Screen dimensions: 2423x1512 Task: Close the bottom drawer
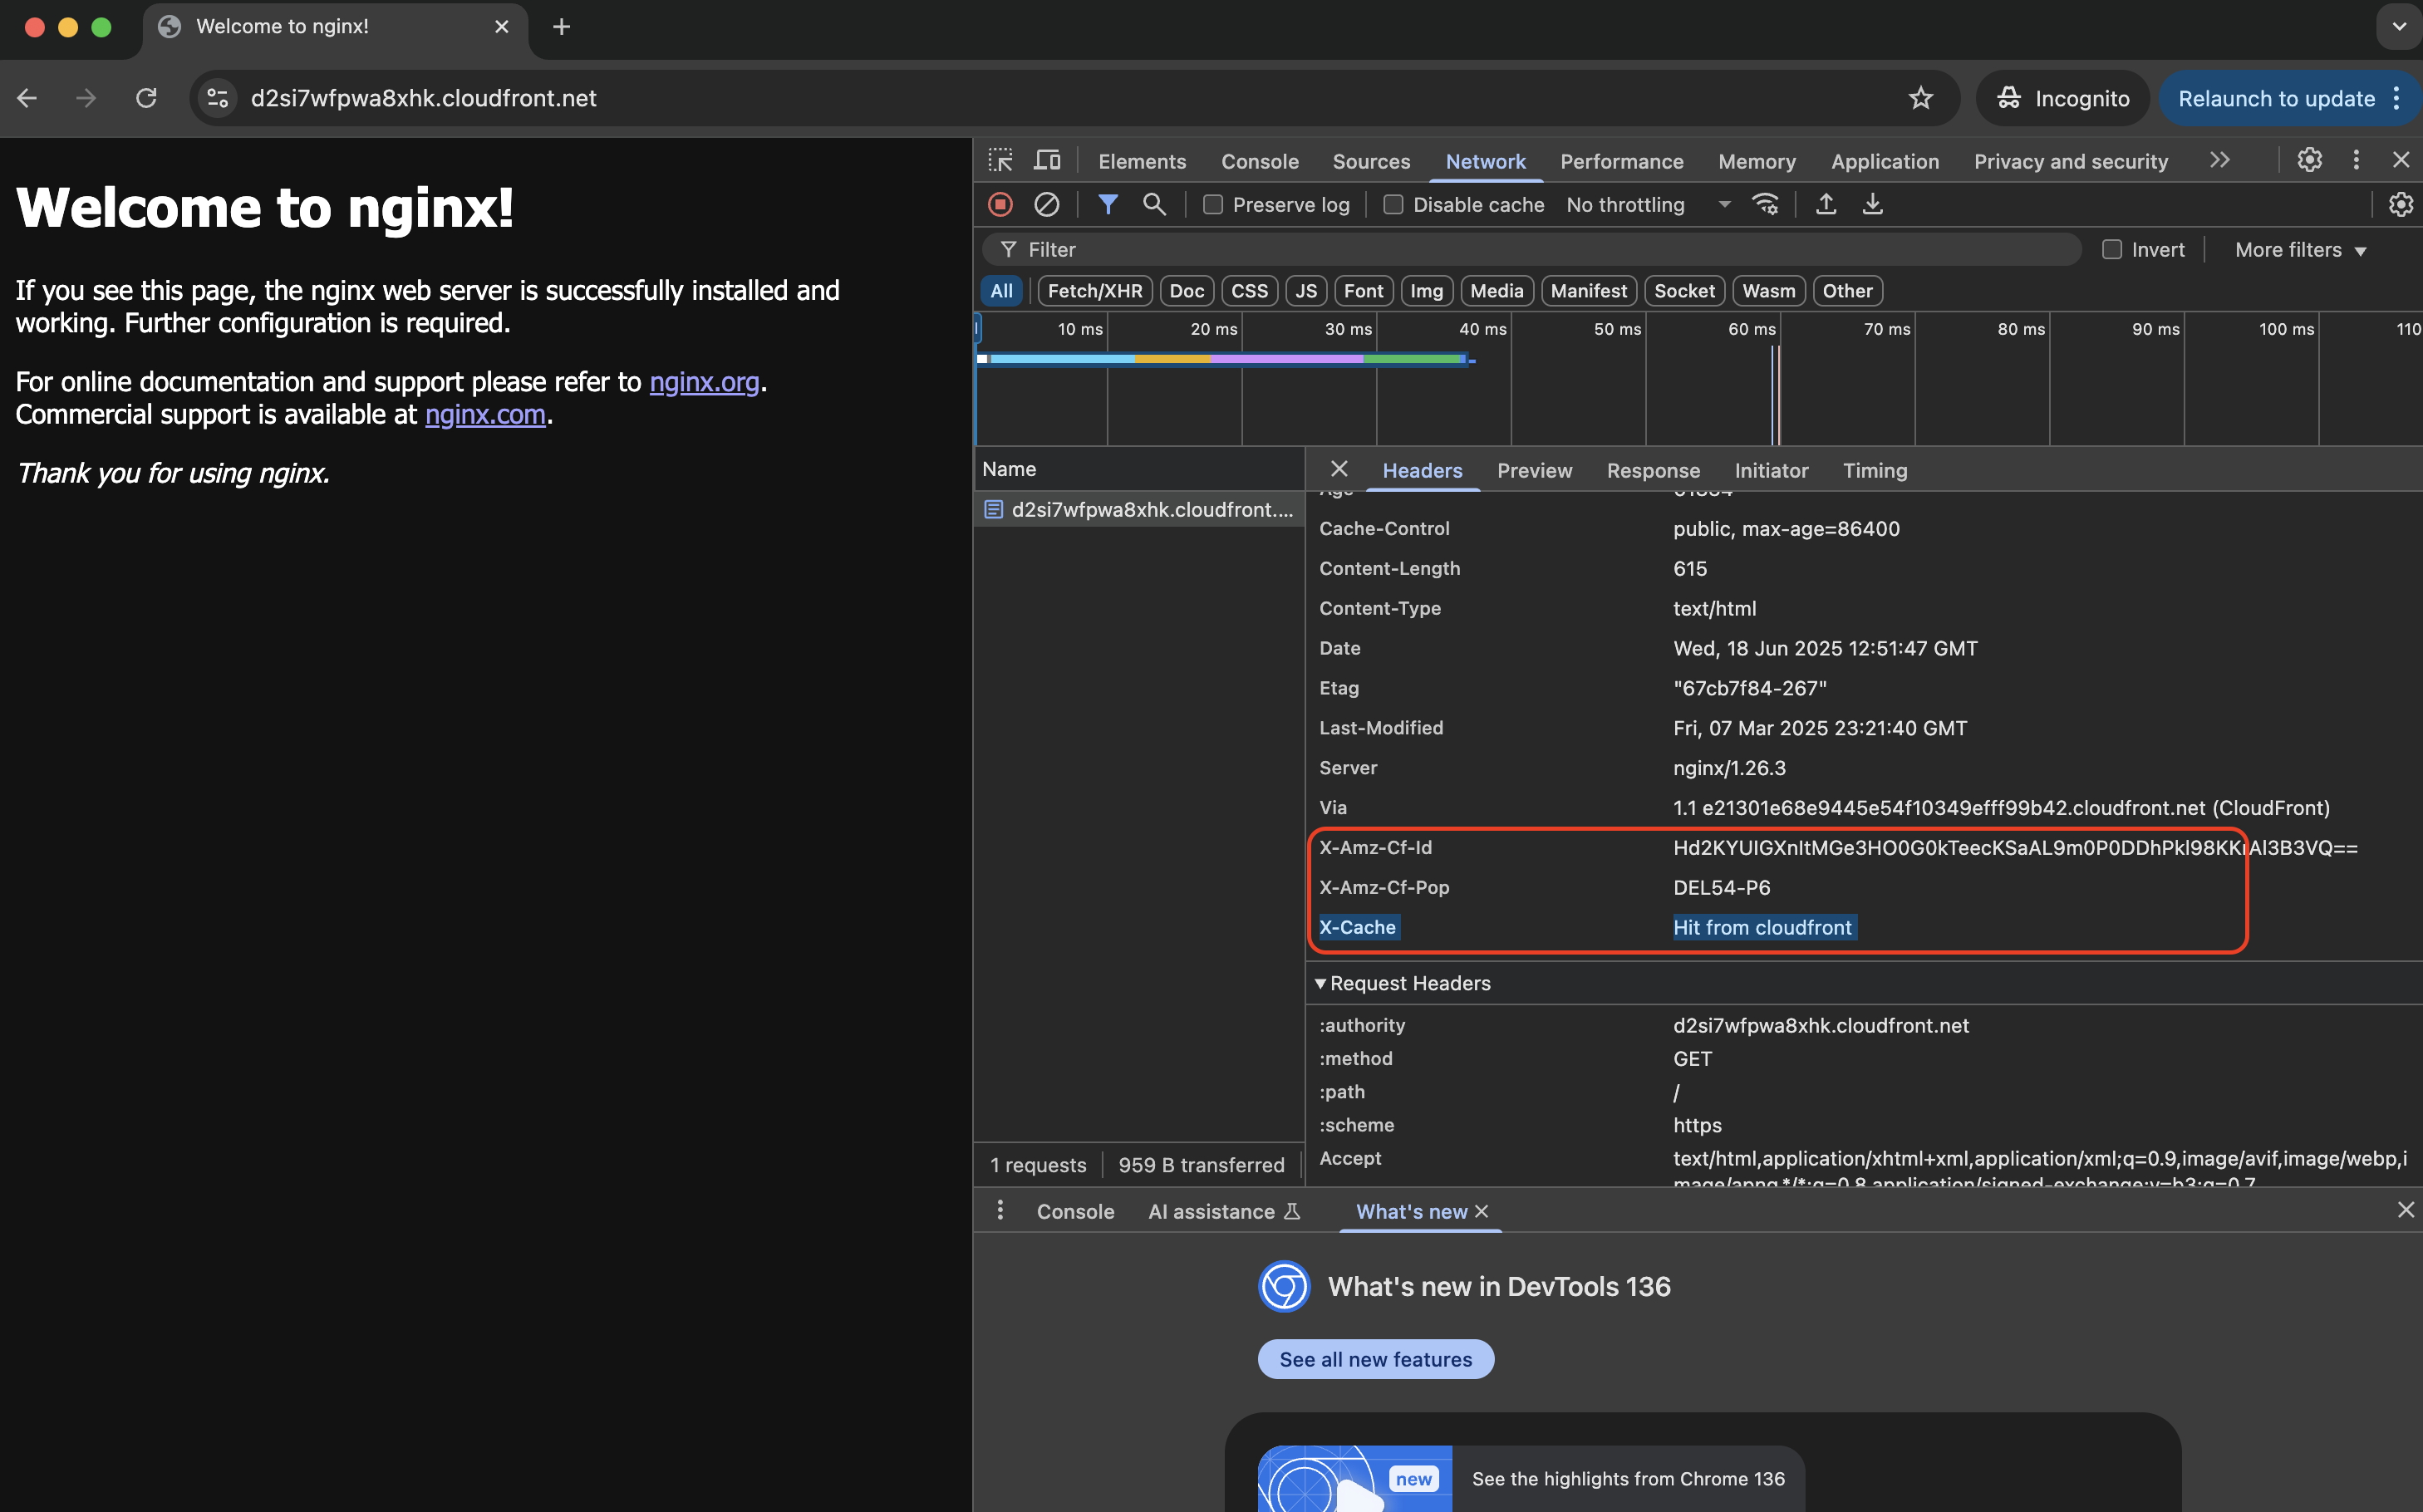(x=2405, y=1210)
